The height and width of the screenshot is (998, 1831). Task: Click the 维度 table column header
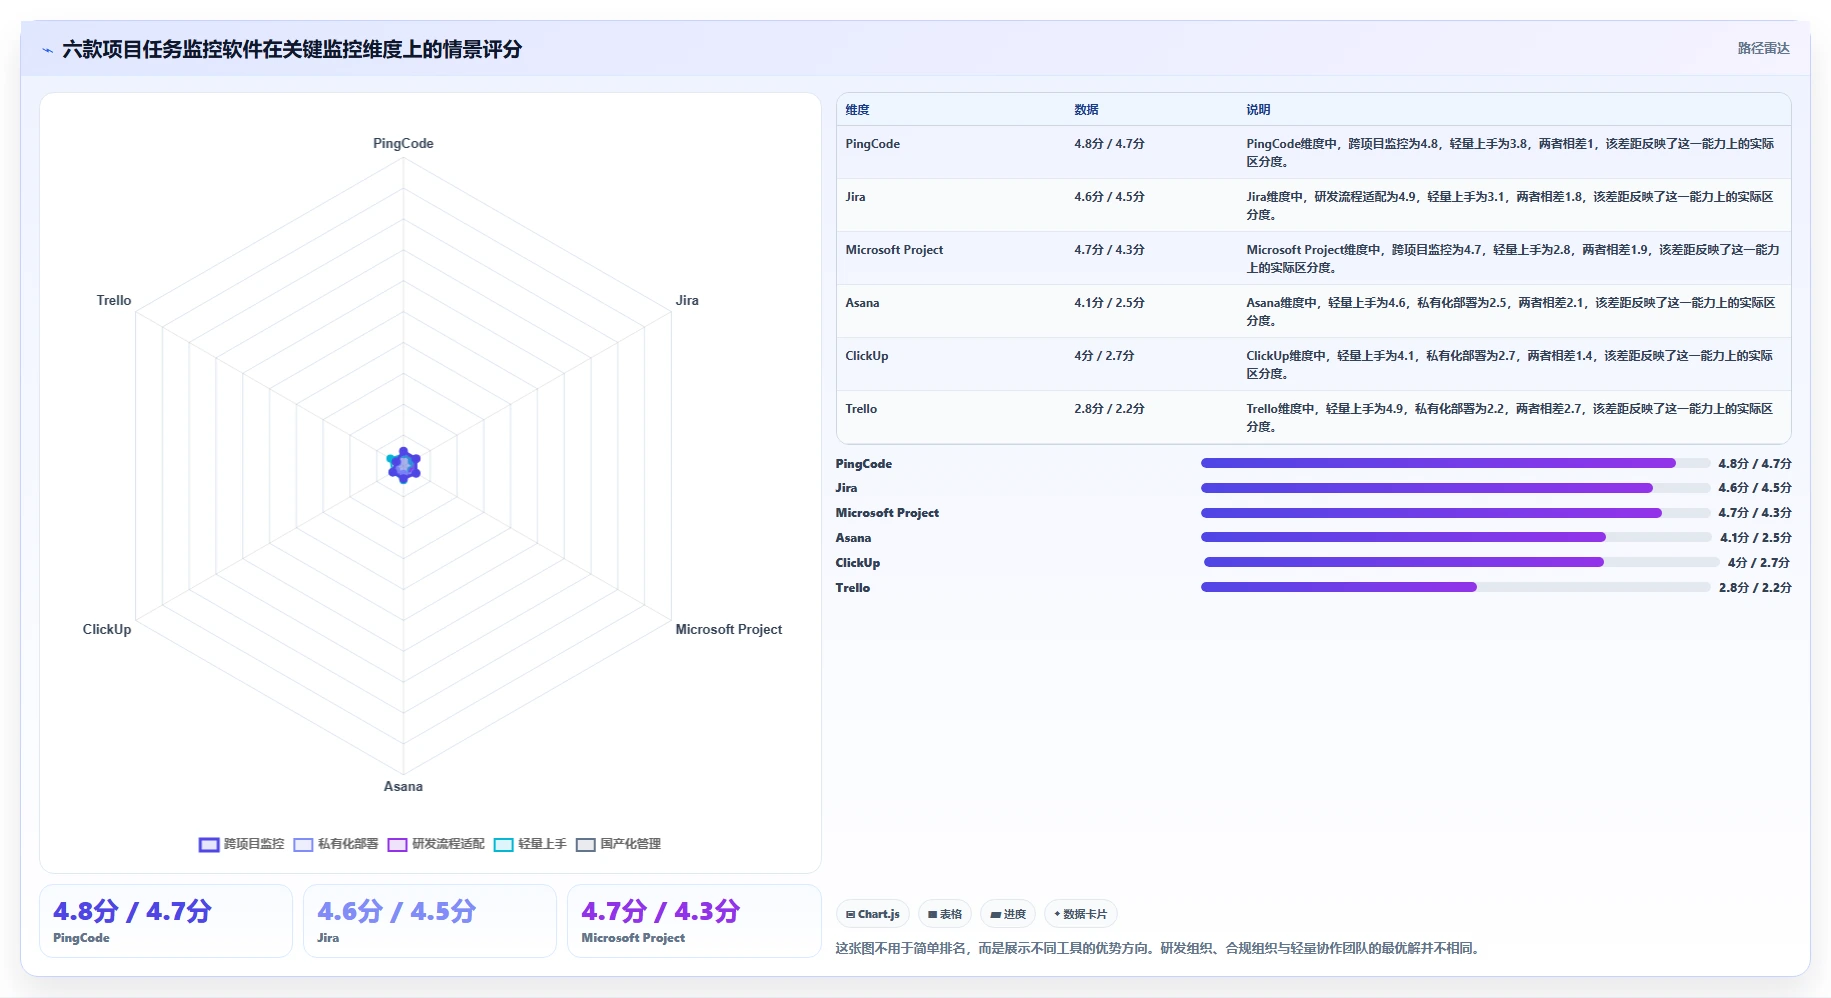click(858, 110)
